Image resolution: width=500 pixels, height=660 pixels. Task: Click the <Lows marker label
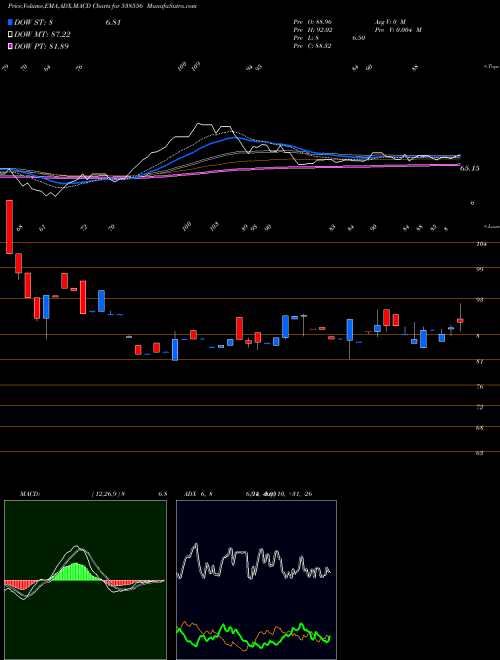[491, 226]
